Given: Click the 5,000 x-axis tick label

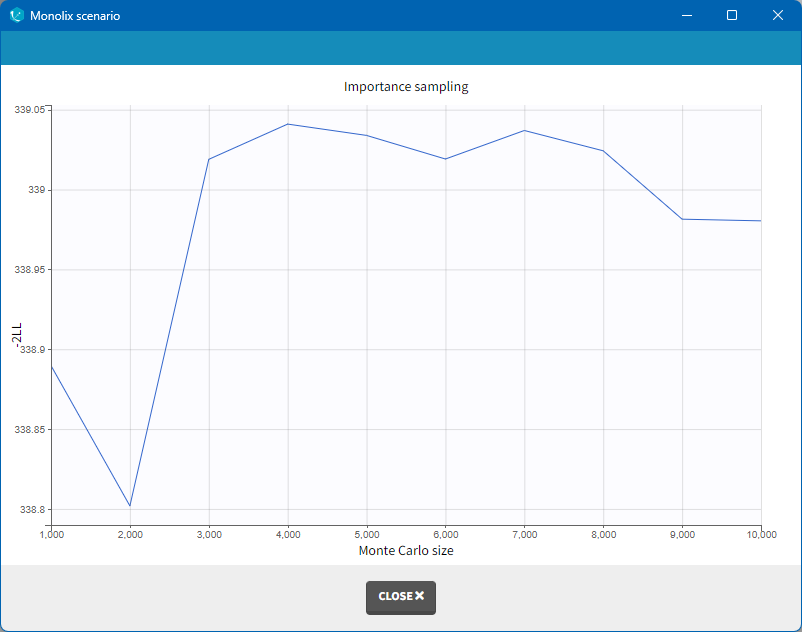Looking at the screenshot, I should pos(366,535).
